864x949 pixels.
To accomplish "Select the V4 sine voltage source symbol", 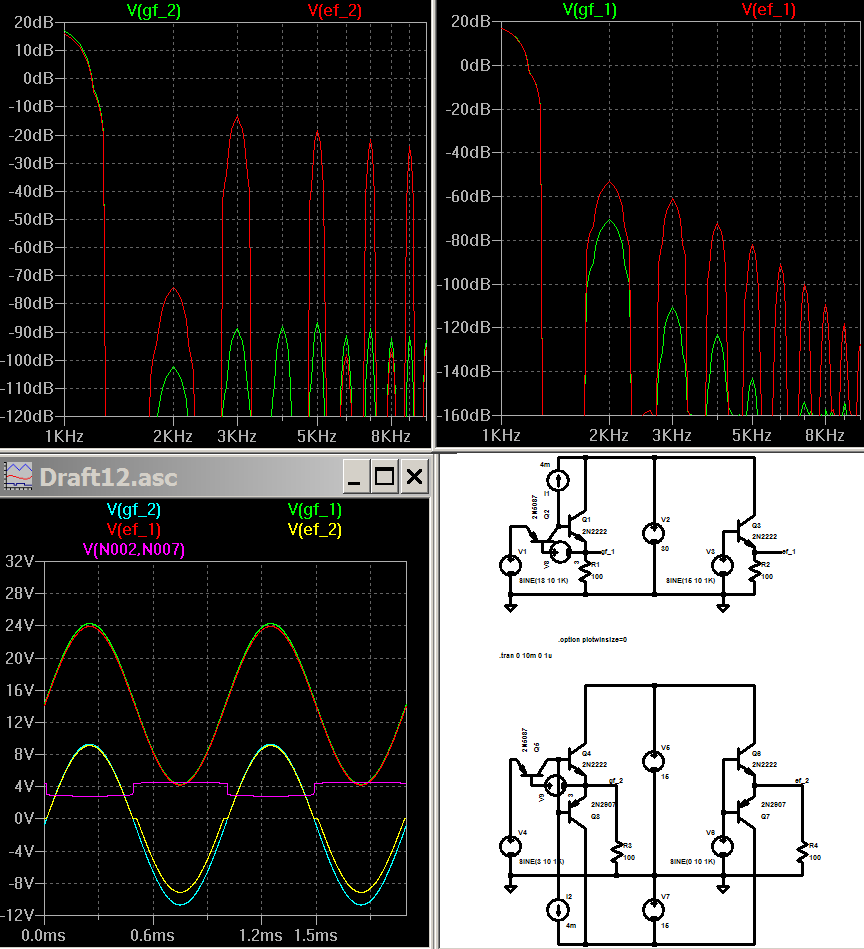I will pyautogui.click(x=510, y=846).
